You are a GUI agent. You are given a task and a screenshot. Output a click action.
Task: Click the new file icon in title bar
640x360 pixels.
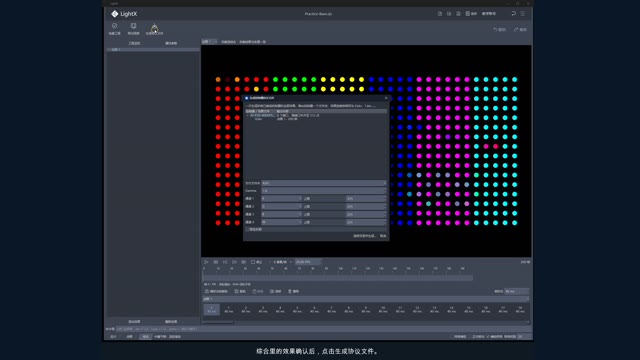coord(440,13)
